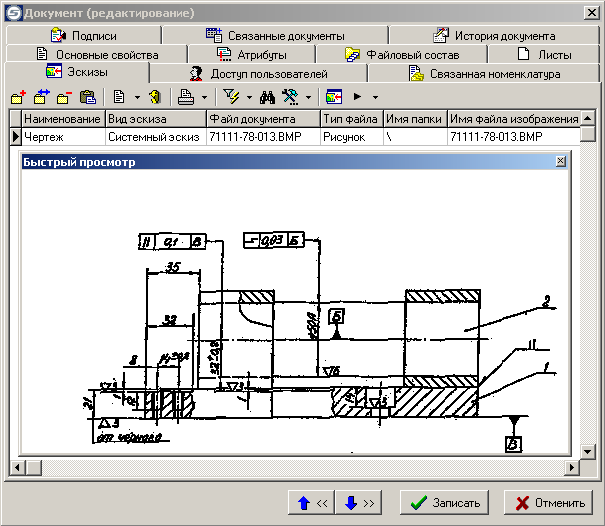
Task: Click the printer icon in toolbar
Action: coord(186,97)
